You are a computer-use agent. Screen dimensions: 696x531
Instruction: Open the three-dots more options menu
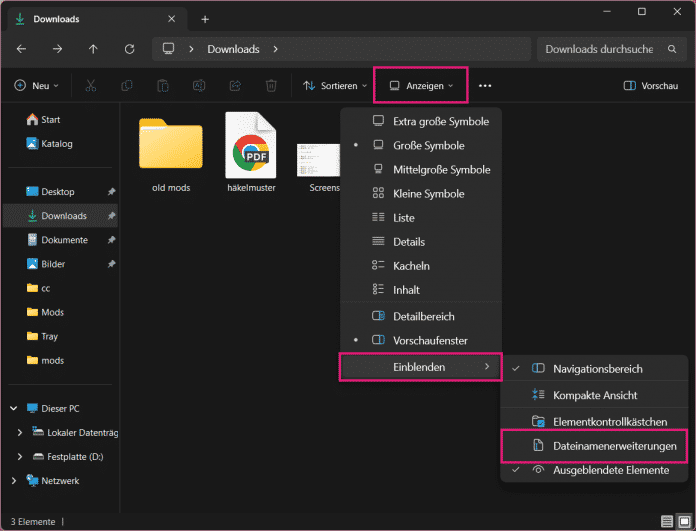coord(485,86)
